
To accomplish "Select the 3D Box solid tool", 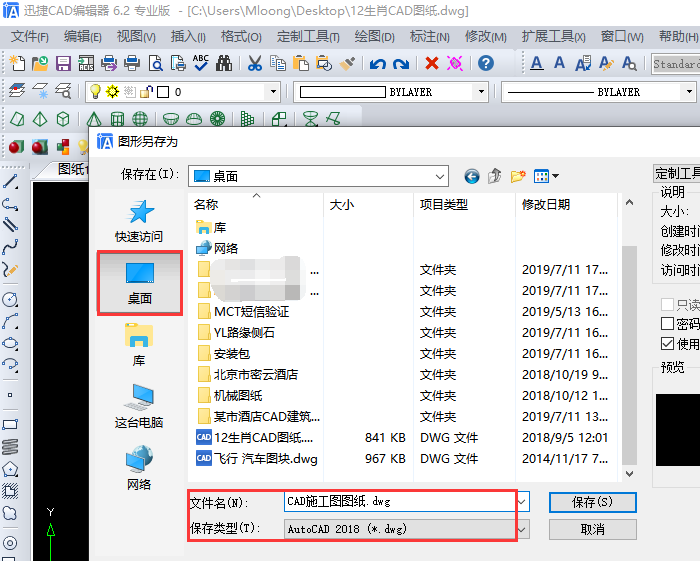I will 63,119.
